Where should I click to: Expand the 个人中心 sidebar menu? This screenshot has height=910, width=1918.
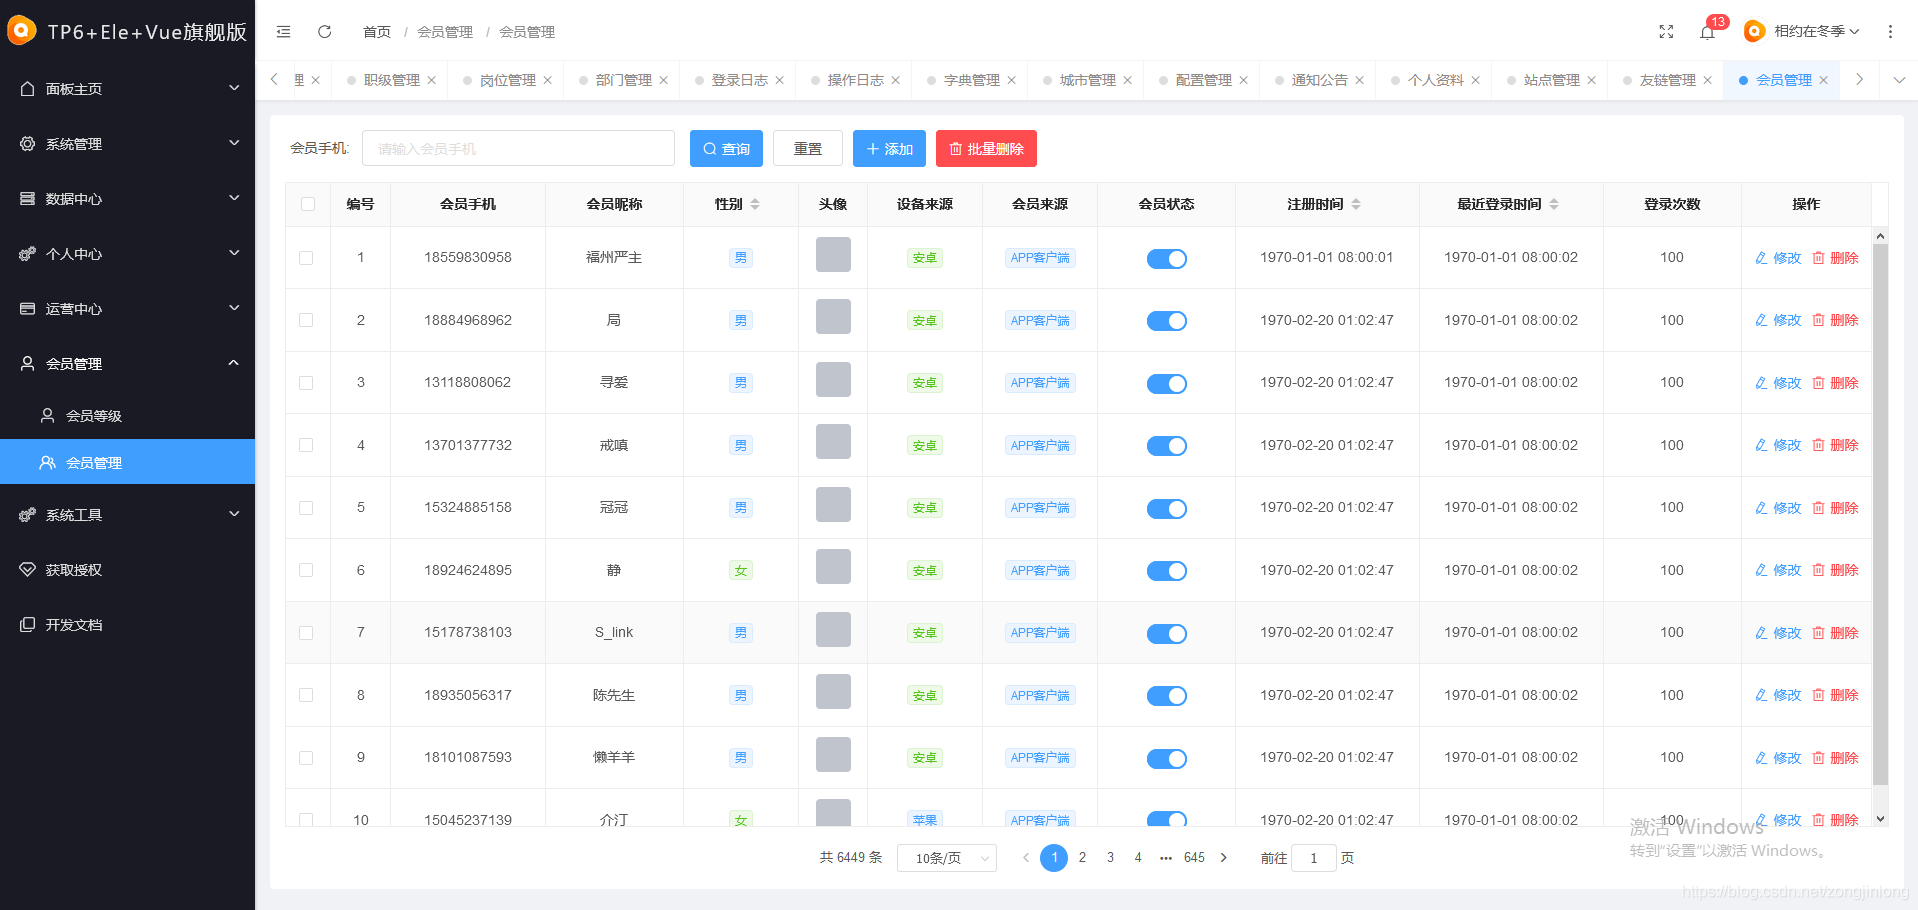point(128,254)
